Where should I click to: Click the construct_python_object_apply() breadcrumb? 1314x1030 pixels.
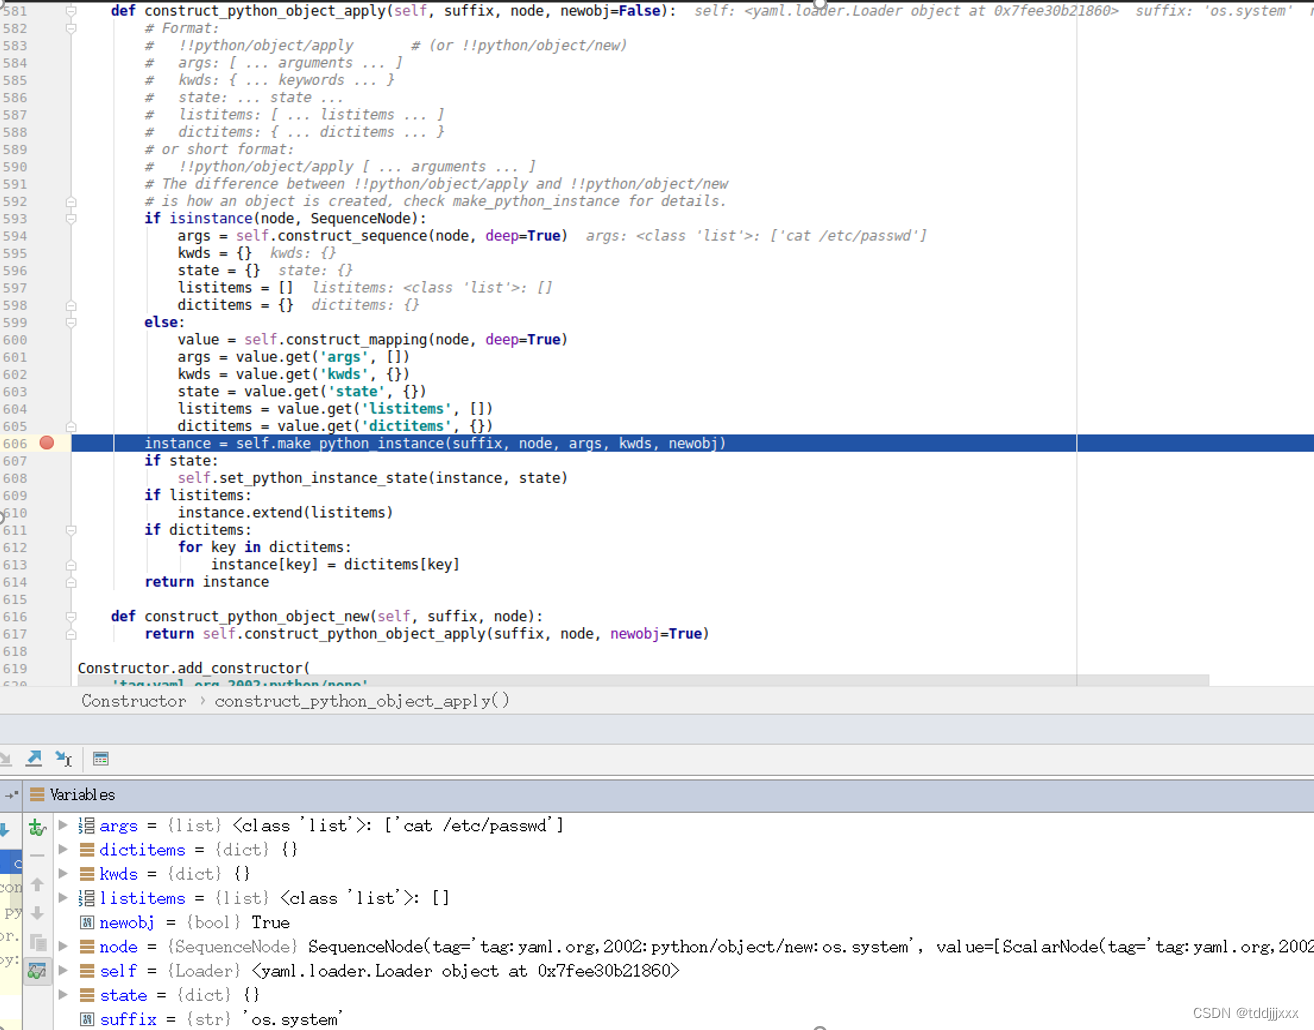coord(362,701)
